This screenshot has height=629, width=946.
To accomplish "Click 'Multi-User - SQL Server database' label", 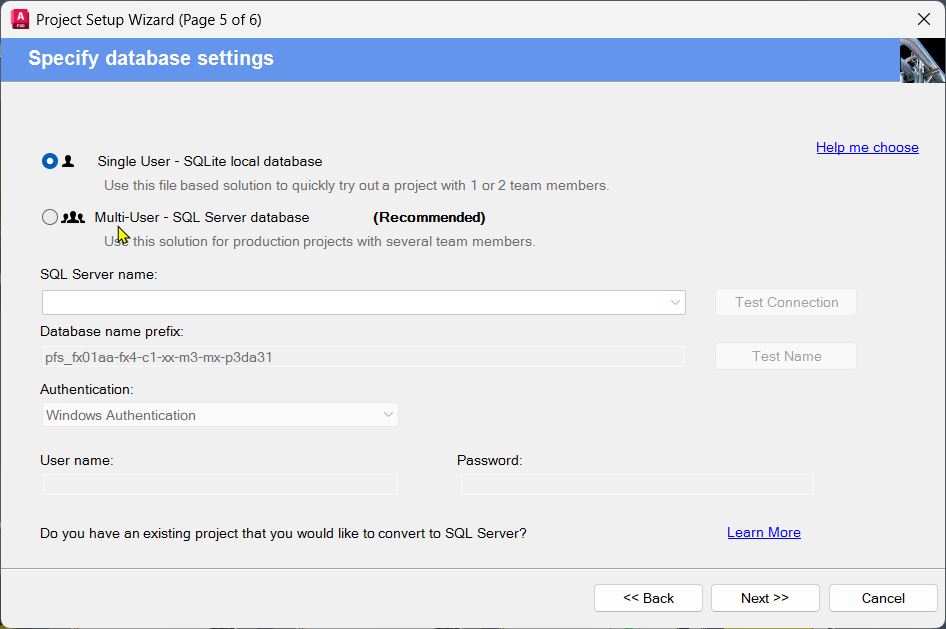I will [202, 217].
